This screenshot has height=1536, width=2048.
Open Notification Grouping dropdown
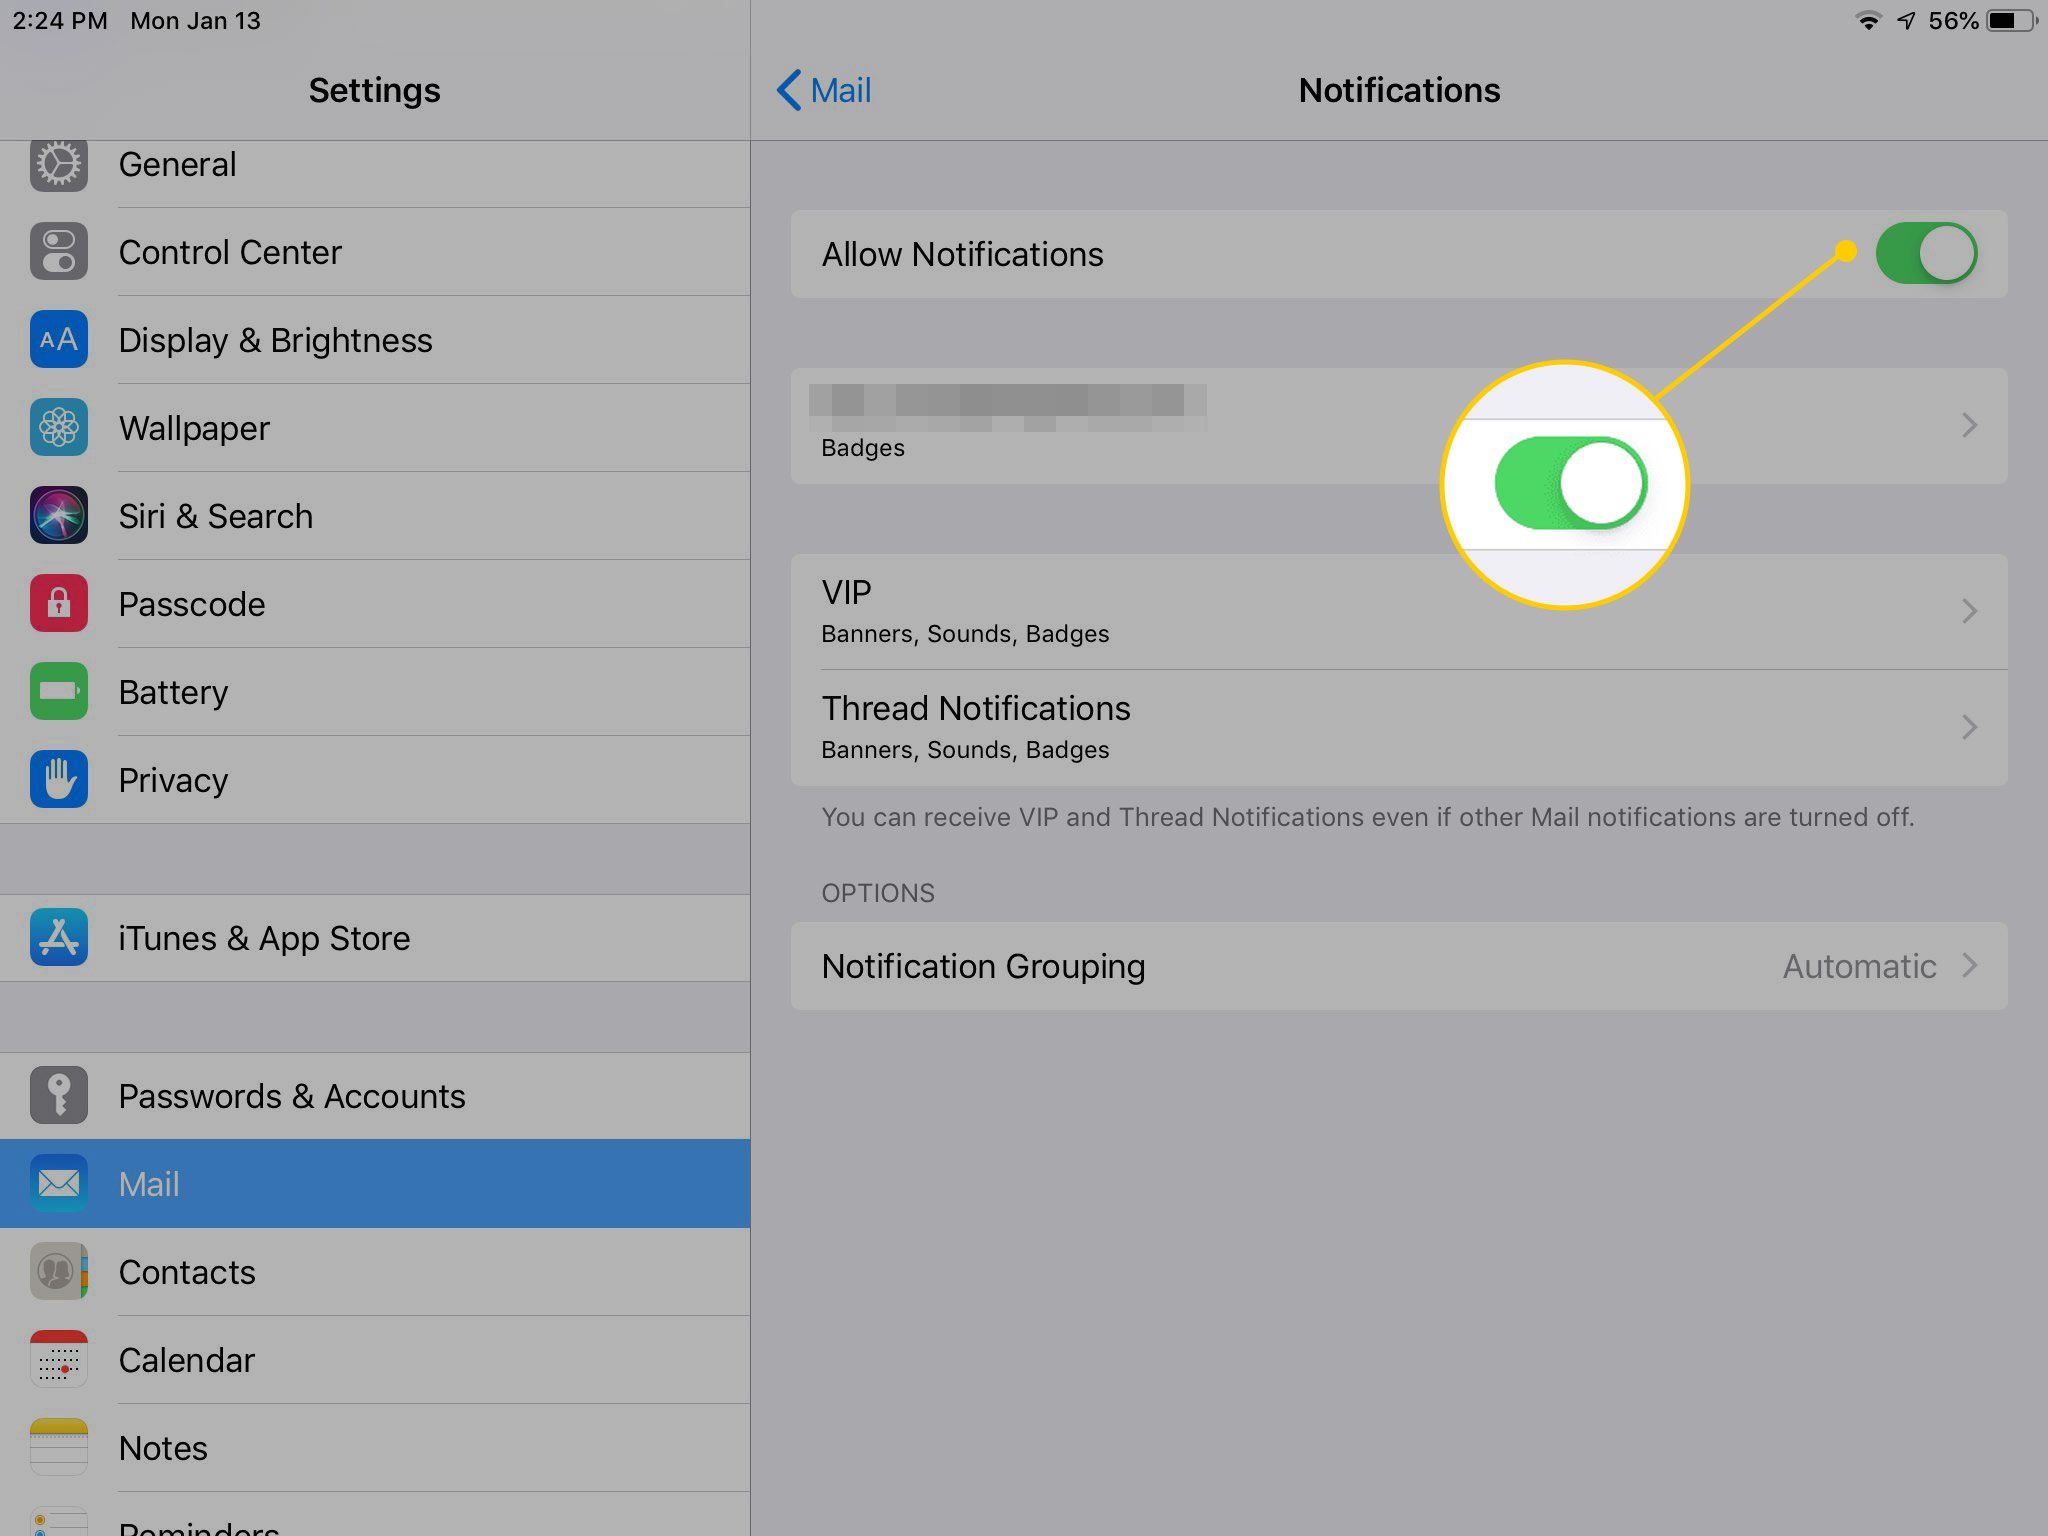pos(1398,965)
